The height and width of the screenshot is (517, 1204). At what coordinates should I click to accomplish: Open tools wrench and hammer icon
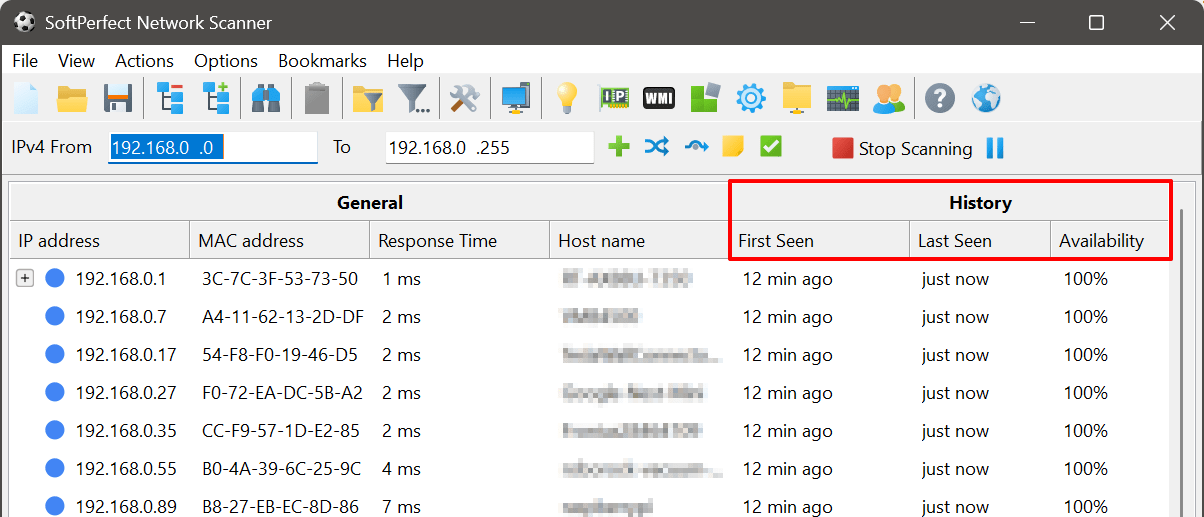465,98
